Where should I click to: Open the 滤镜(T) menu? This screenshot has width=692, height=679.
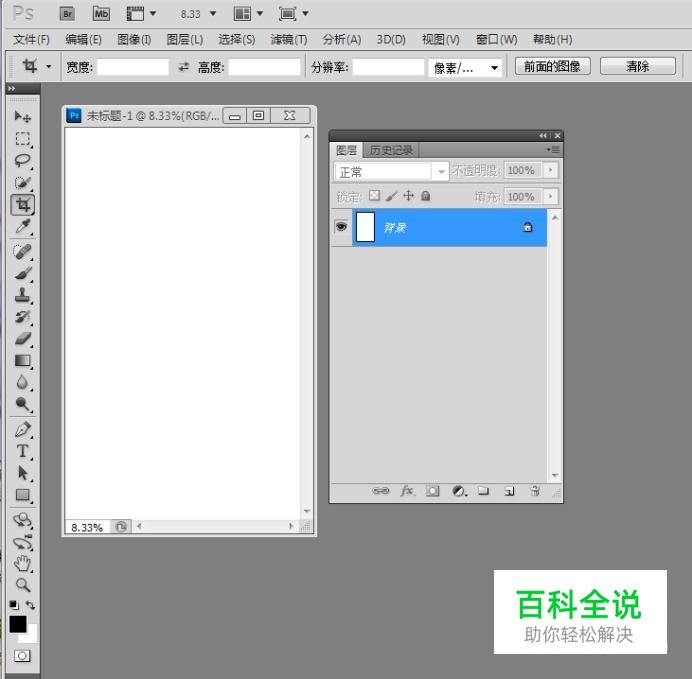coord(289,40)
